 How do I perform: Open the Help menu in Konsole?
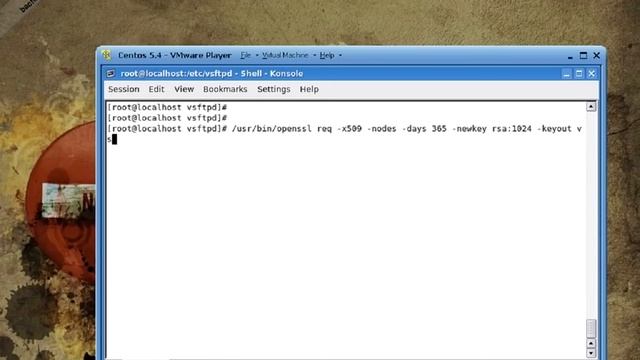[x=309, y=89]
